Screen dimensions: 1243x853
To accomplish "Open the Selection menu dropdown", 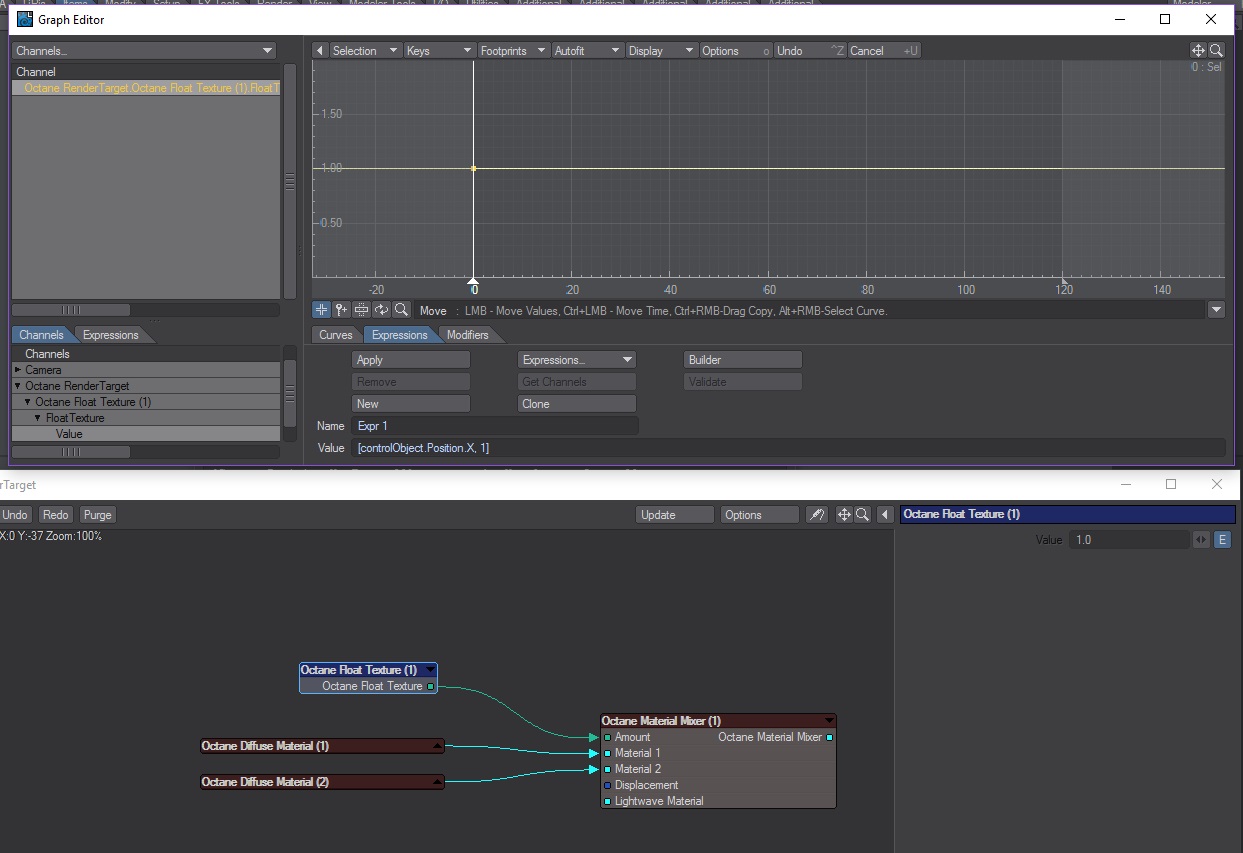I will tap(365, 51).
